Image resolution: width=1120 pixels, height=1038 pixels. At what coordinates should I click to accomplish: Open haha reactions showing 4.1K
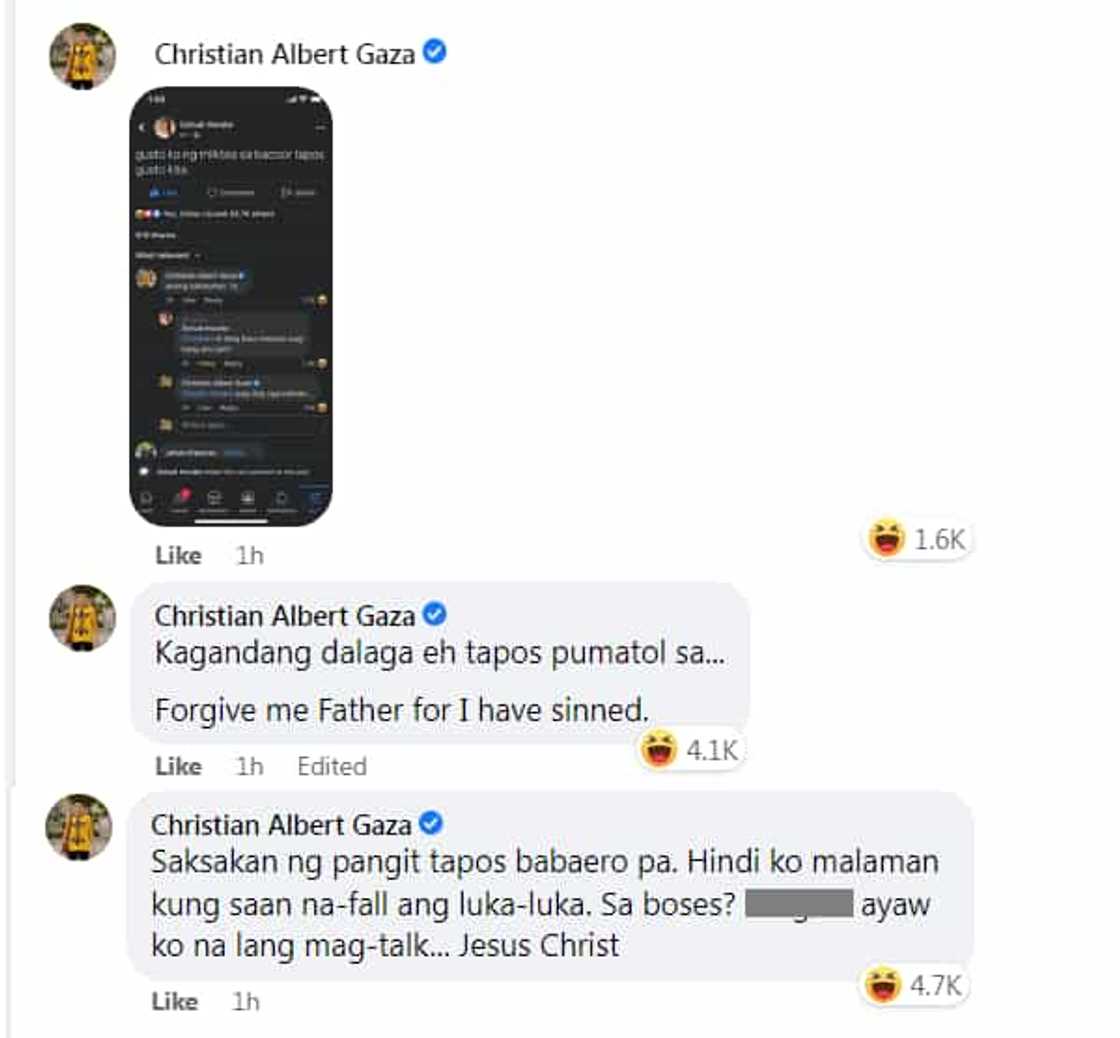[x=690, y=750]
